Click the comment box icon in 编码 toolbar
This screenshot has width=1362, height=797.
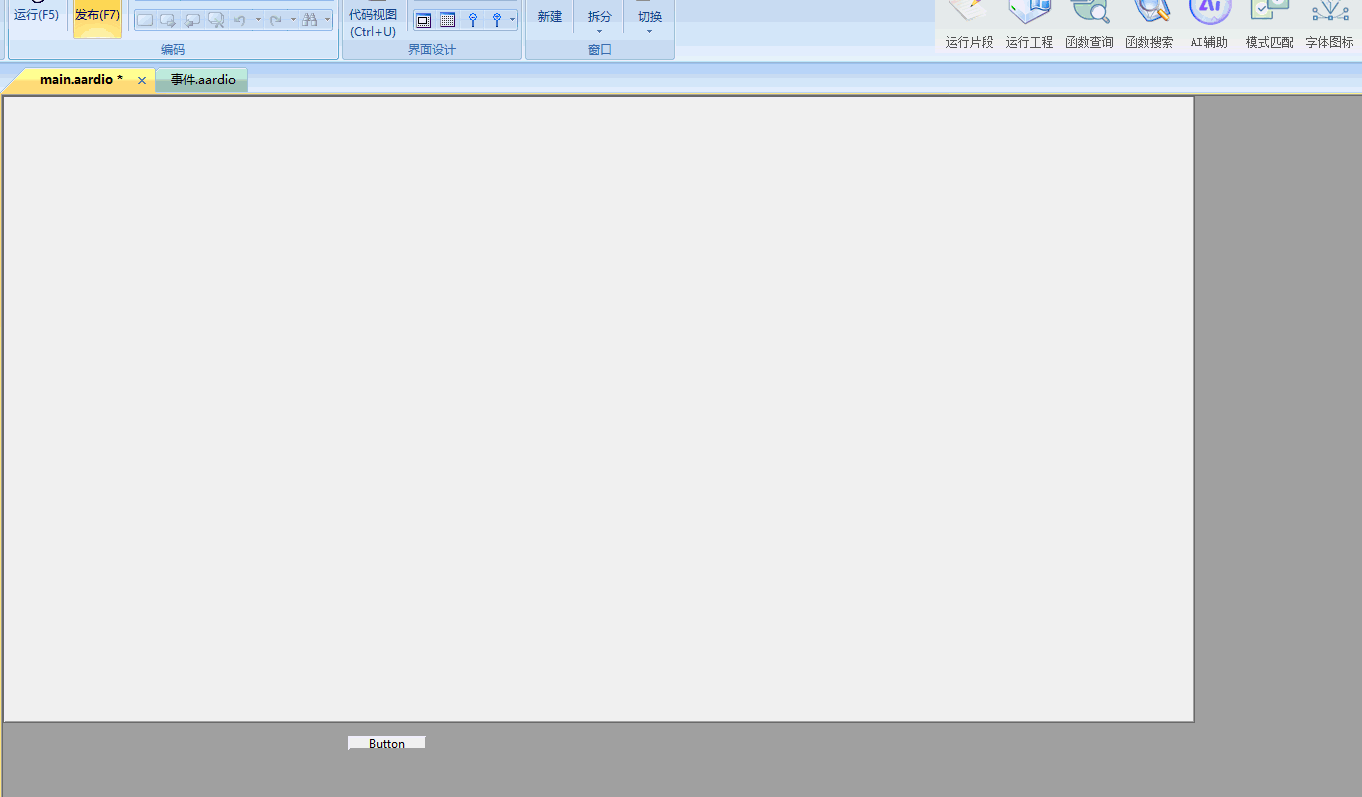tap(145, 20)
